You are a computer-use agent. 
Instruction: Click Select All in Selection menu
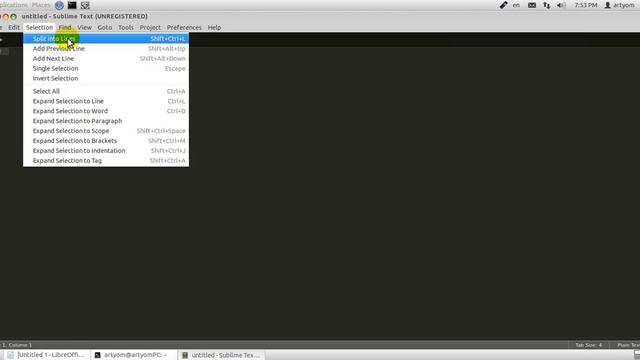tap(106, 91)
